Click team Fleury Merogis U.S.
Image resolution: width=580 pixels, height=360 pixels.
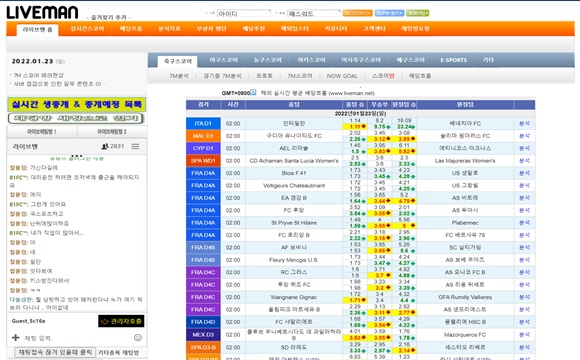[294, 260]
